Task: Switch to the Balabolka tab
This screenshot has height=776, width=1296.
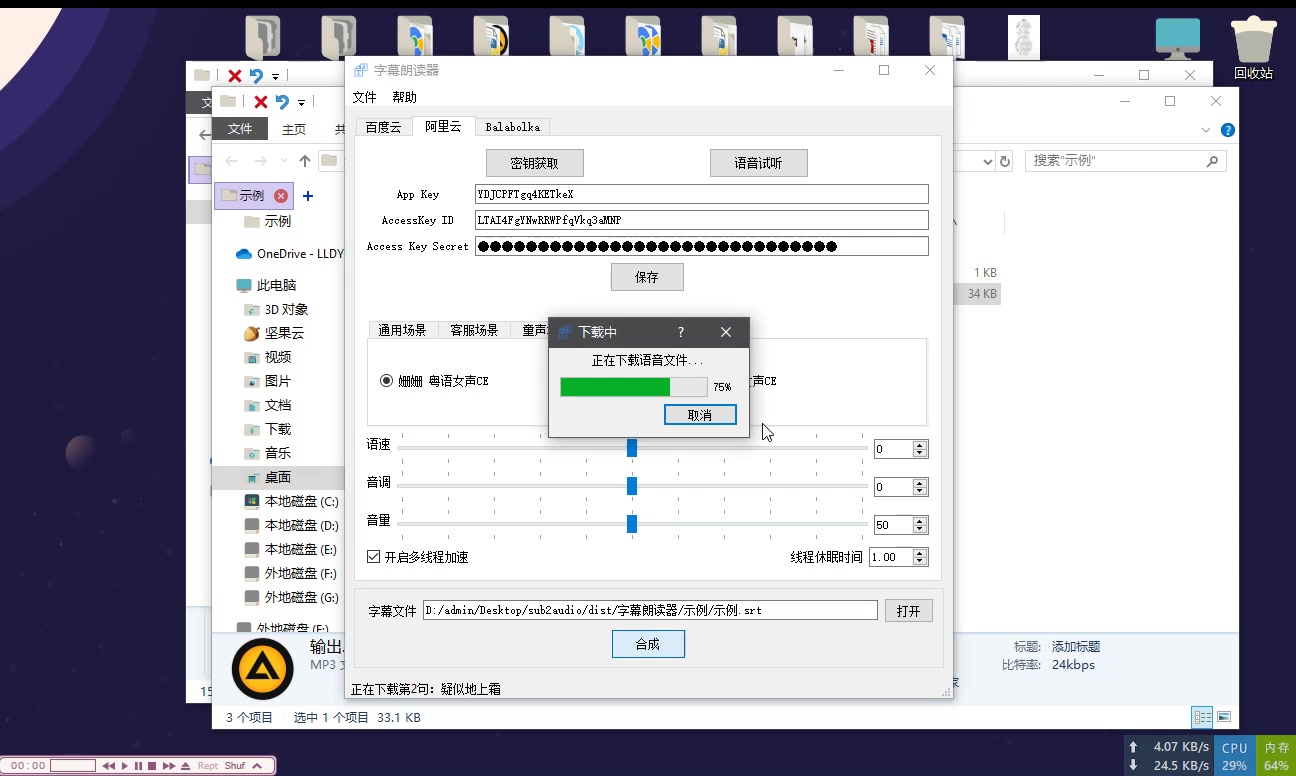Action: [512, 127]
